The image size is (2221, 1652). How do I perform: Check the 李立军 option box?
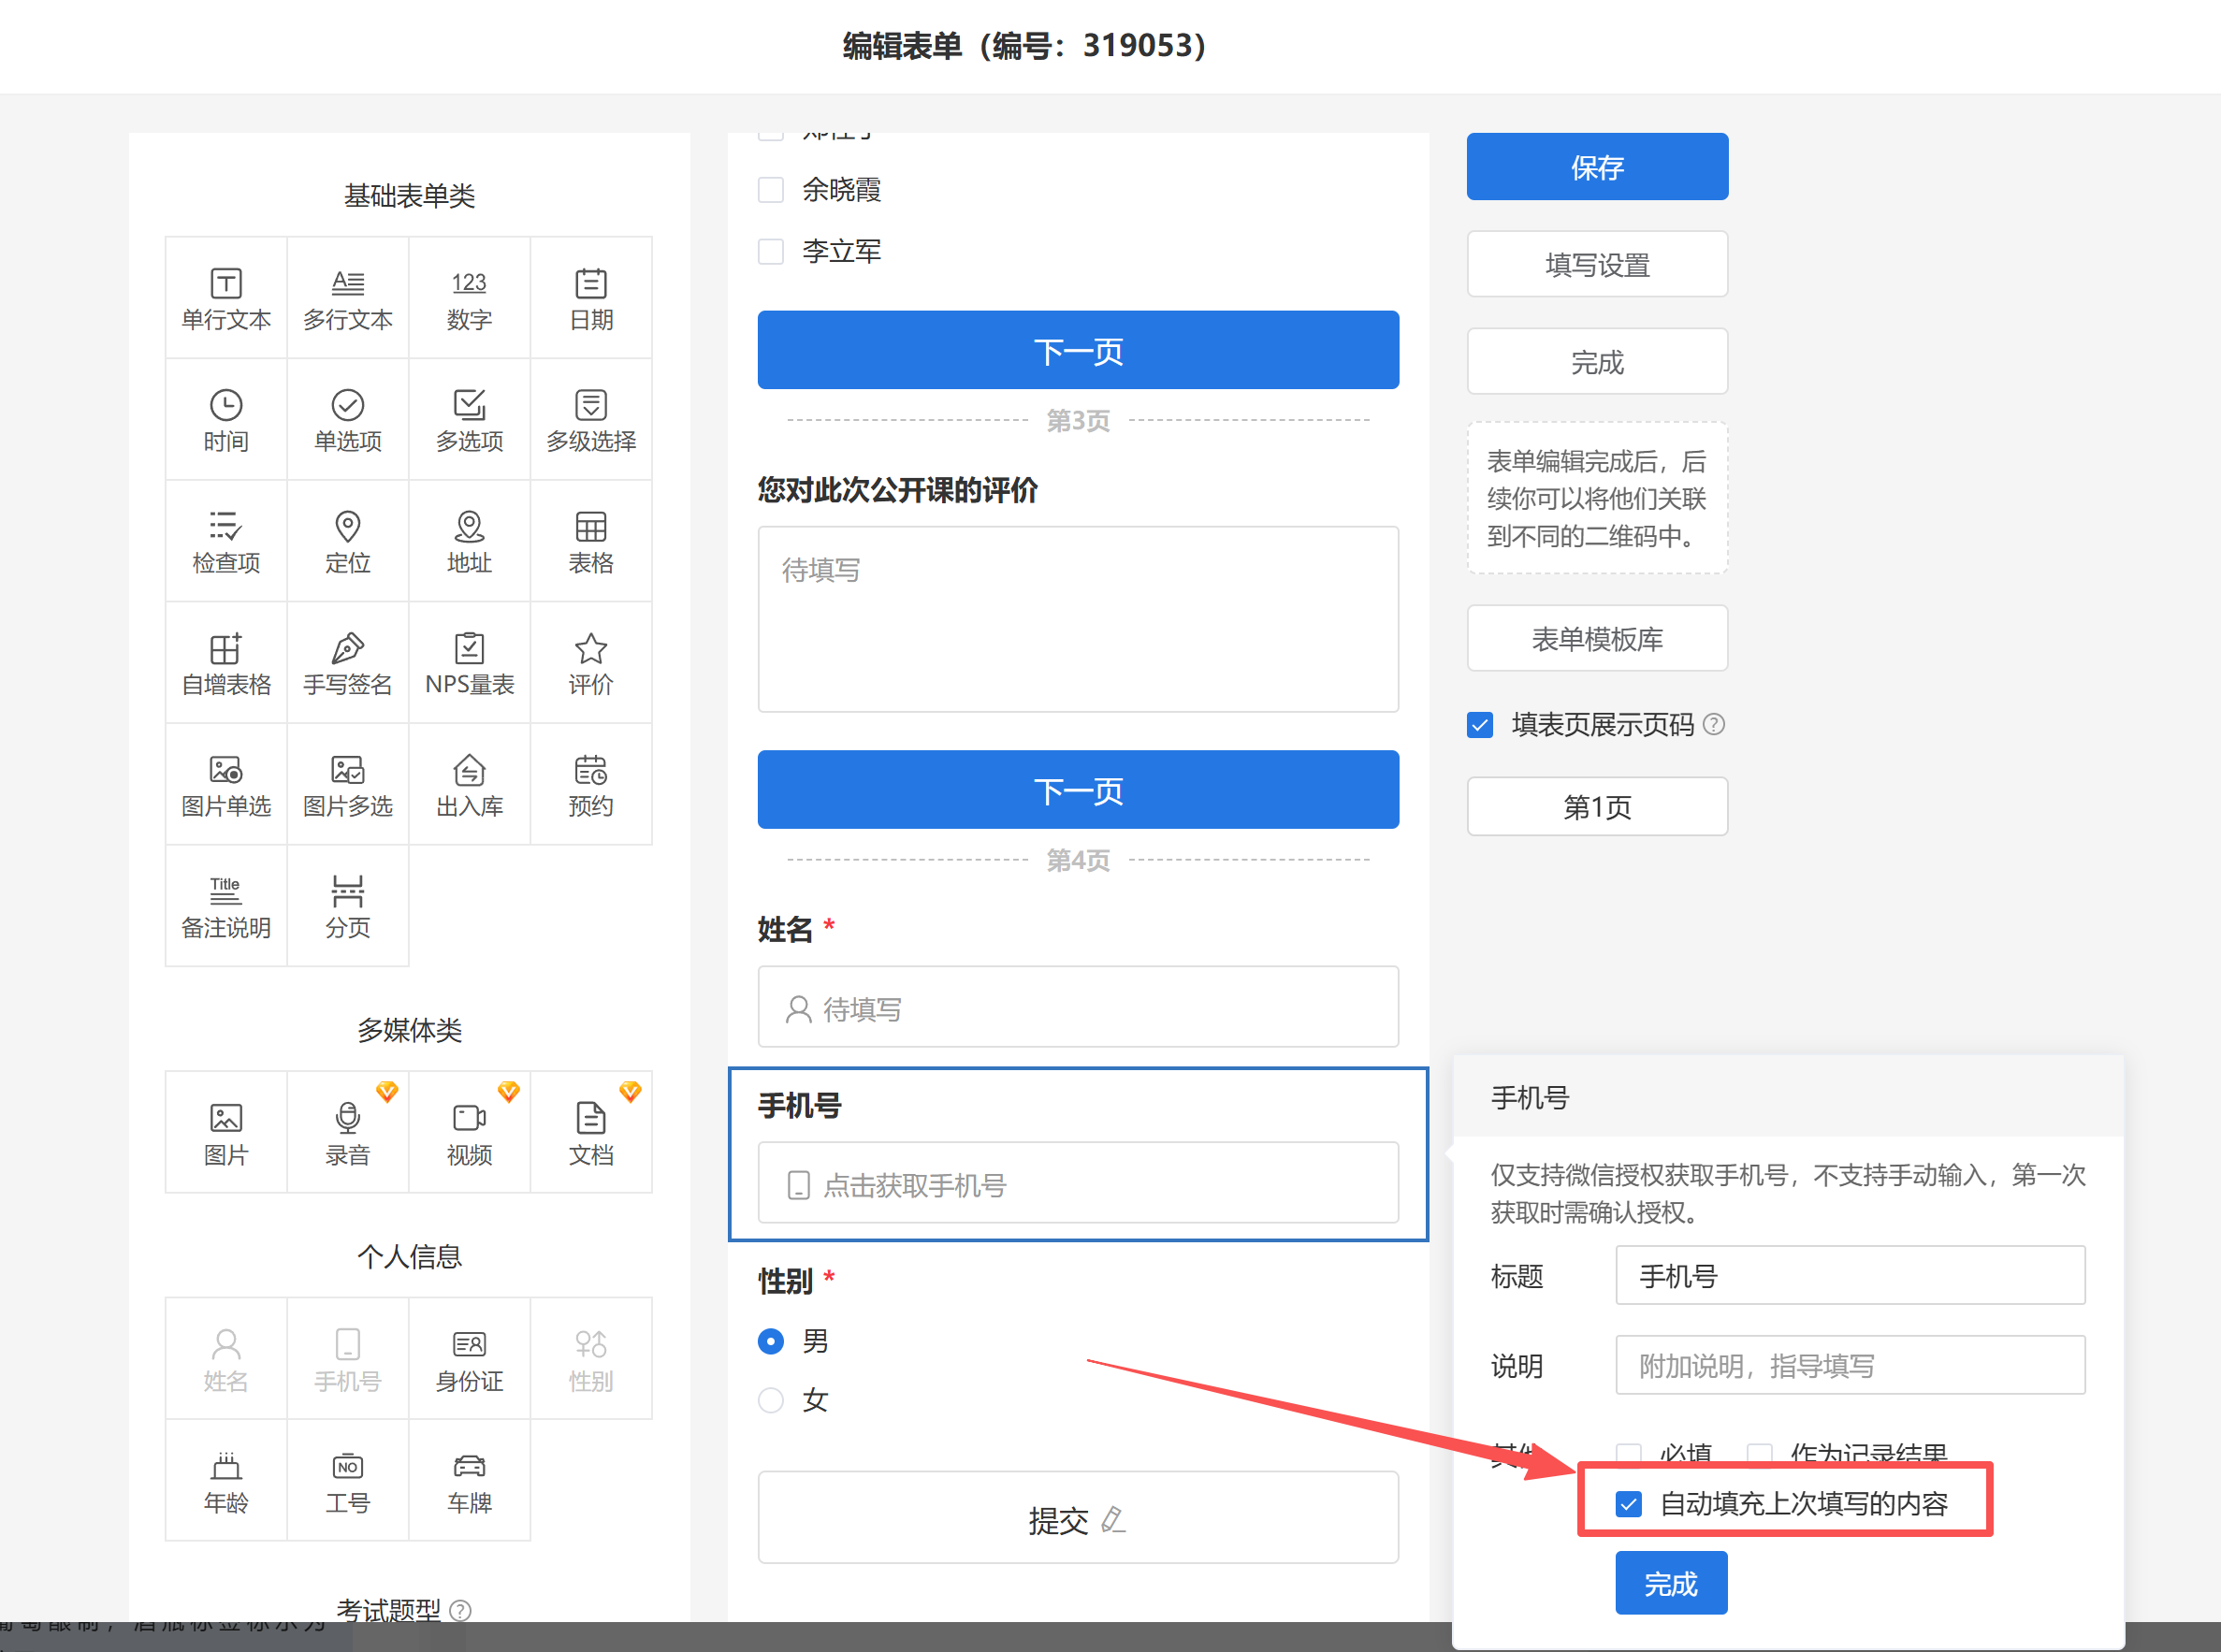point(770,251)
